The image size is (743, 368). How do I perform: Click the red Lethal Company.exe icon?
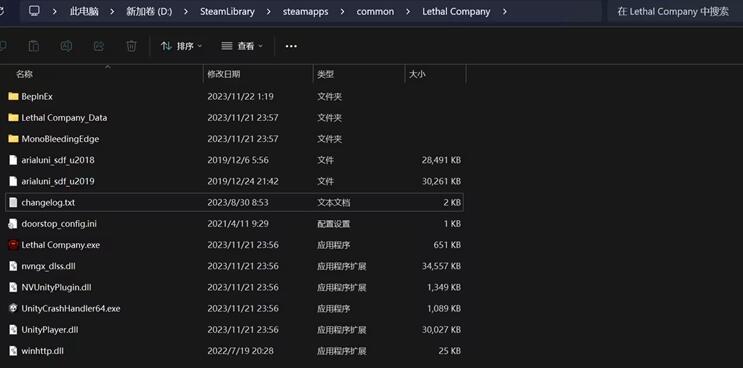pyautogui.click(x=13, y=245)
